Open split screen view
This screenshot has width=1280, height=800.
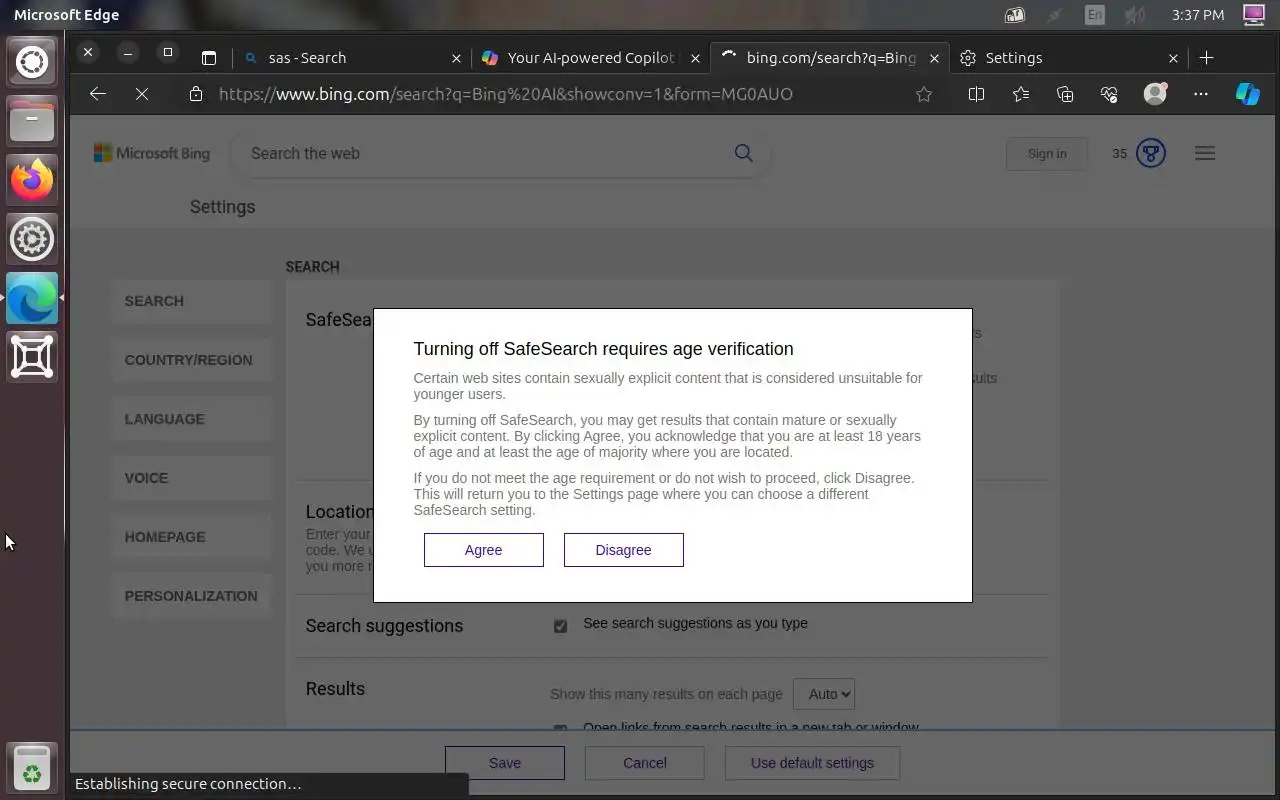coord(976,94)
